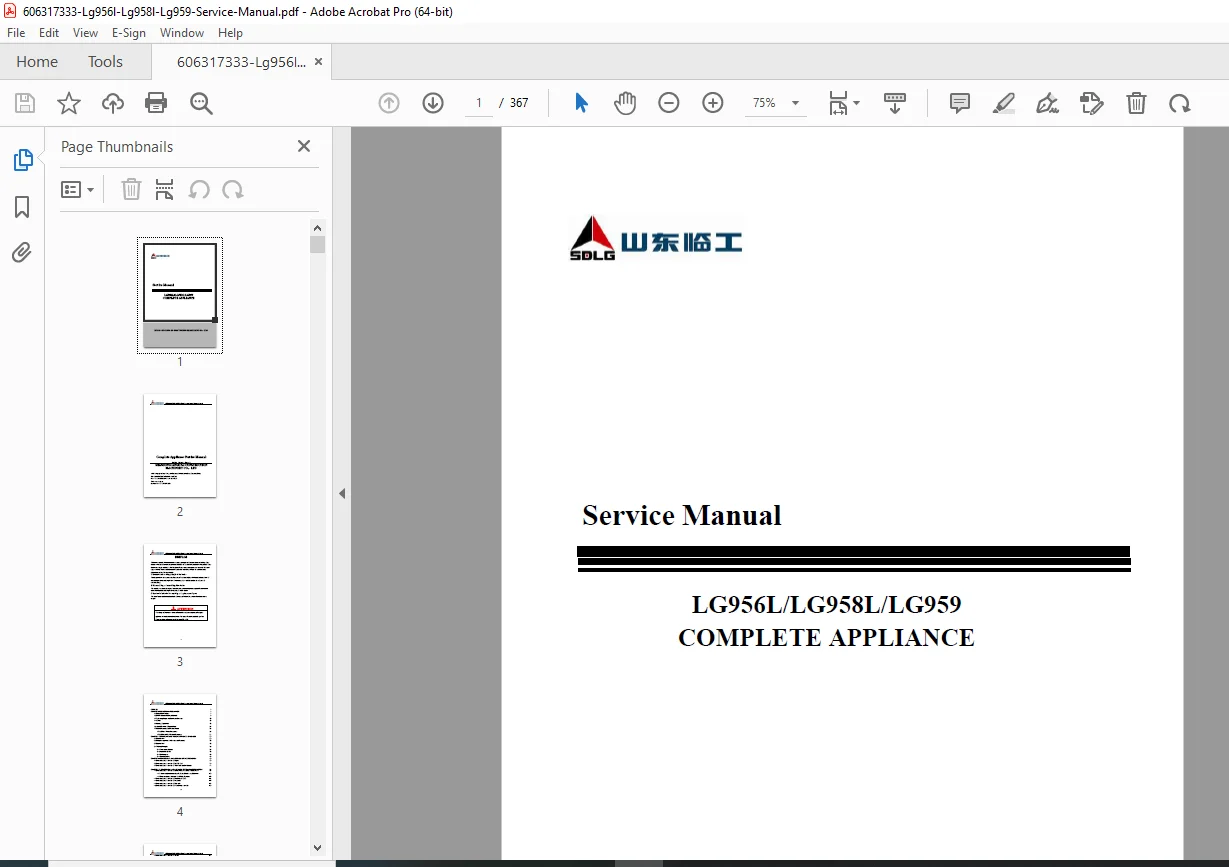Click the Service Manual heading text

click(682, 516)
